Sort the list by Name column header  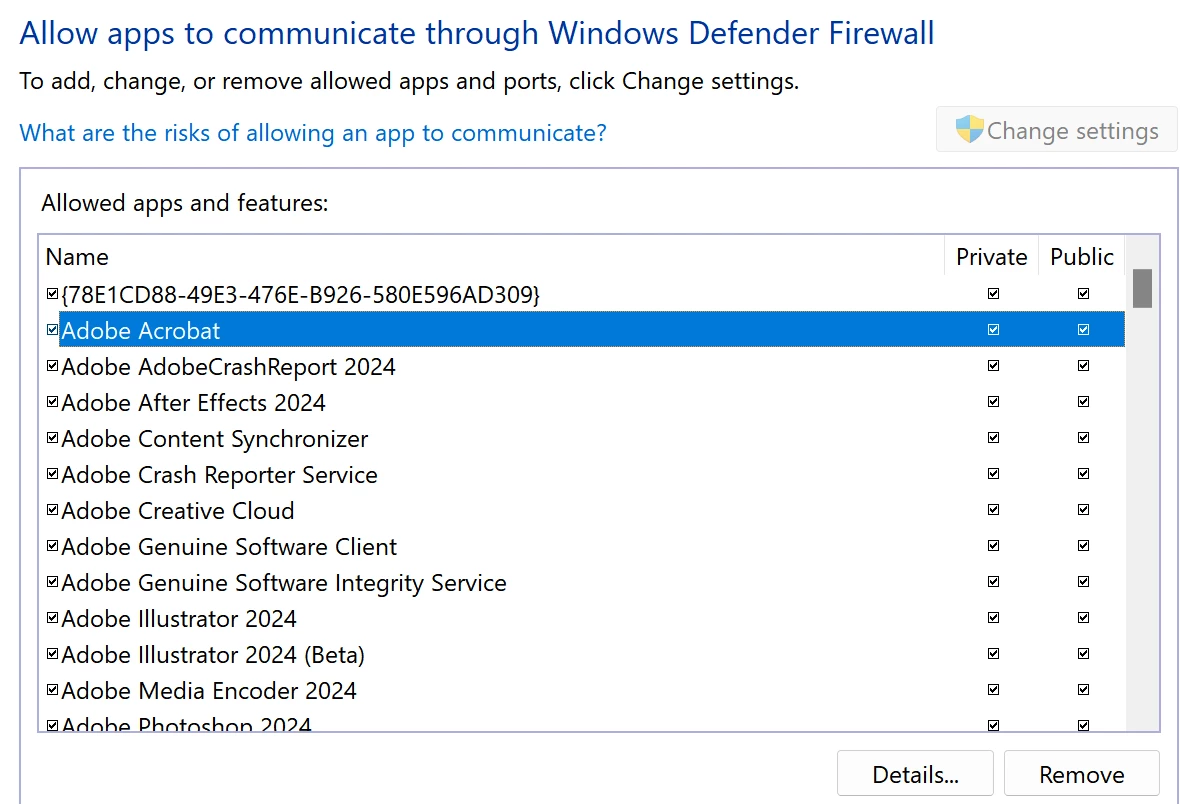point(492,257)
